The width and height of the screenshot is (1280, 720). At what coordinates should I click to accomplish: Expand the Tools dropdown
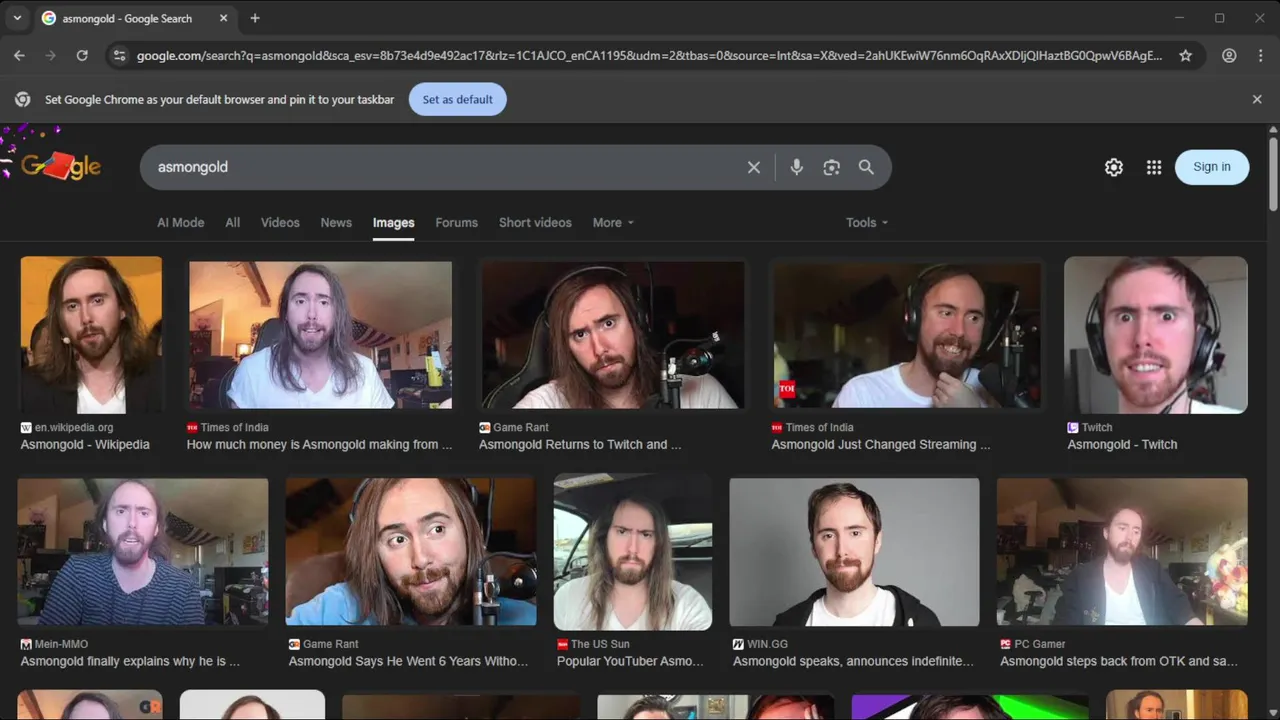(866, 222)
